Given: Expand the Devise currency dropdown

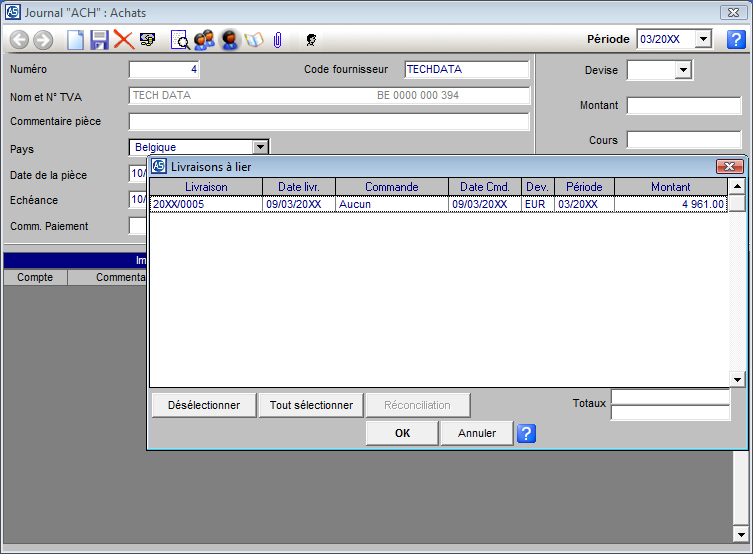Looking at the screenshot, I should coord(683,70).
